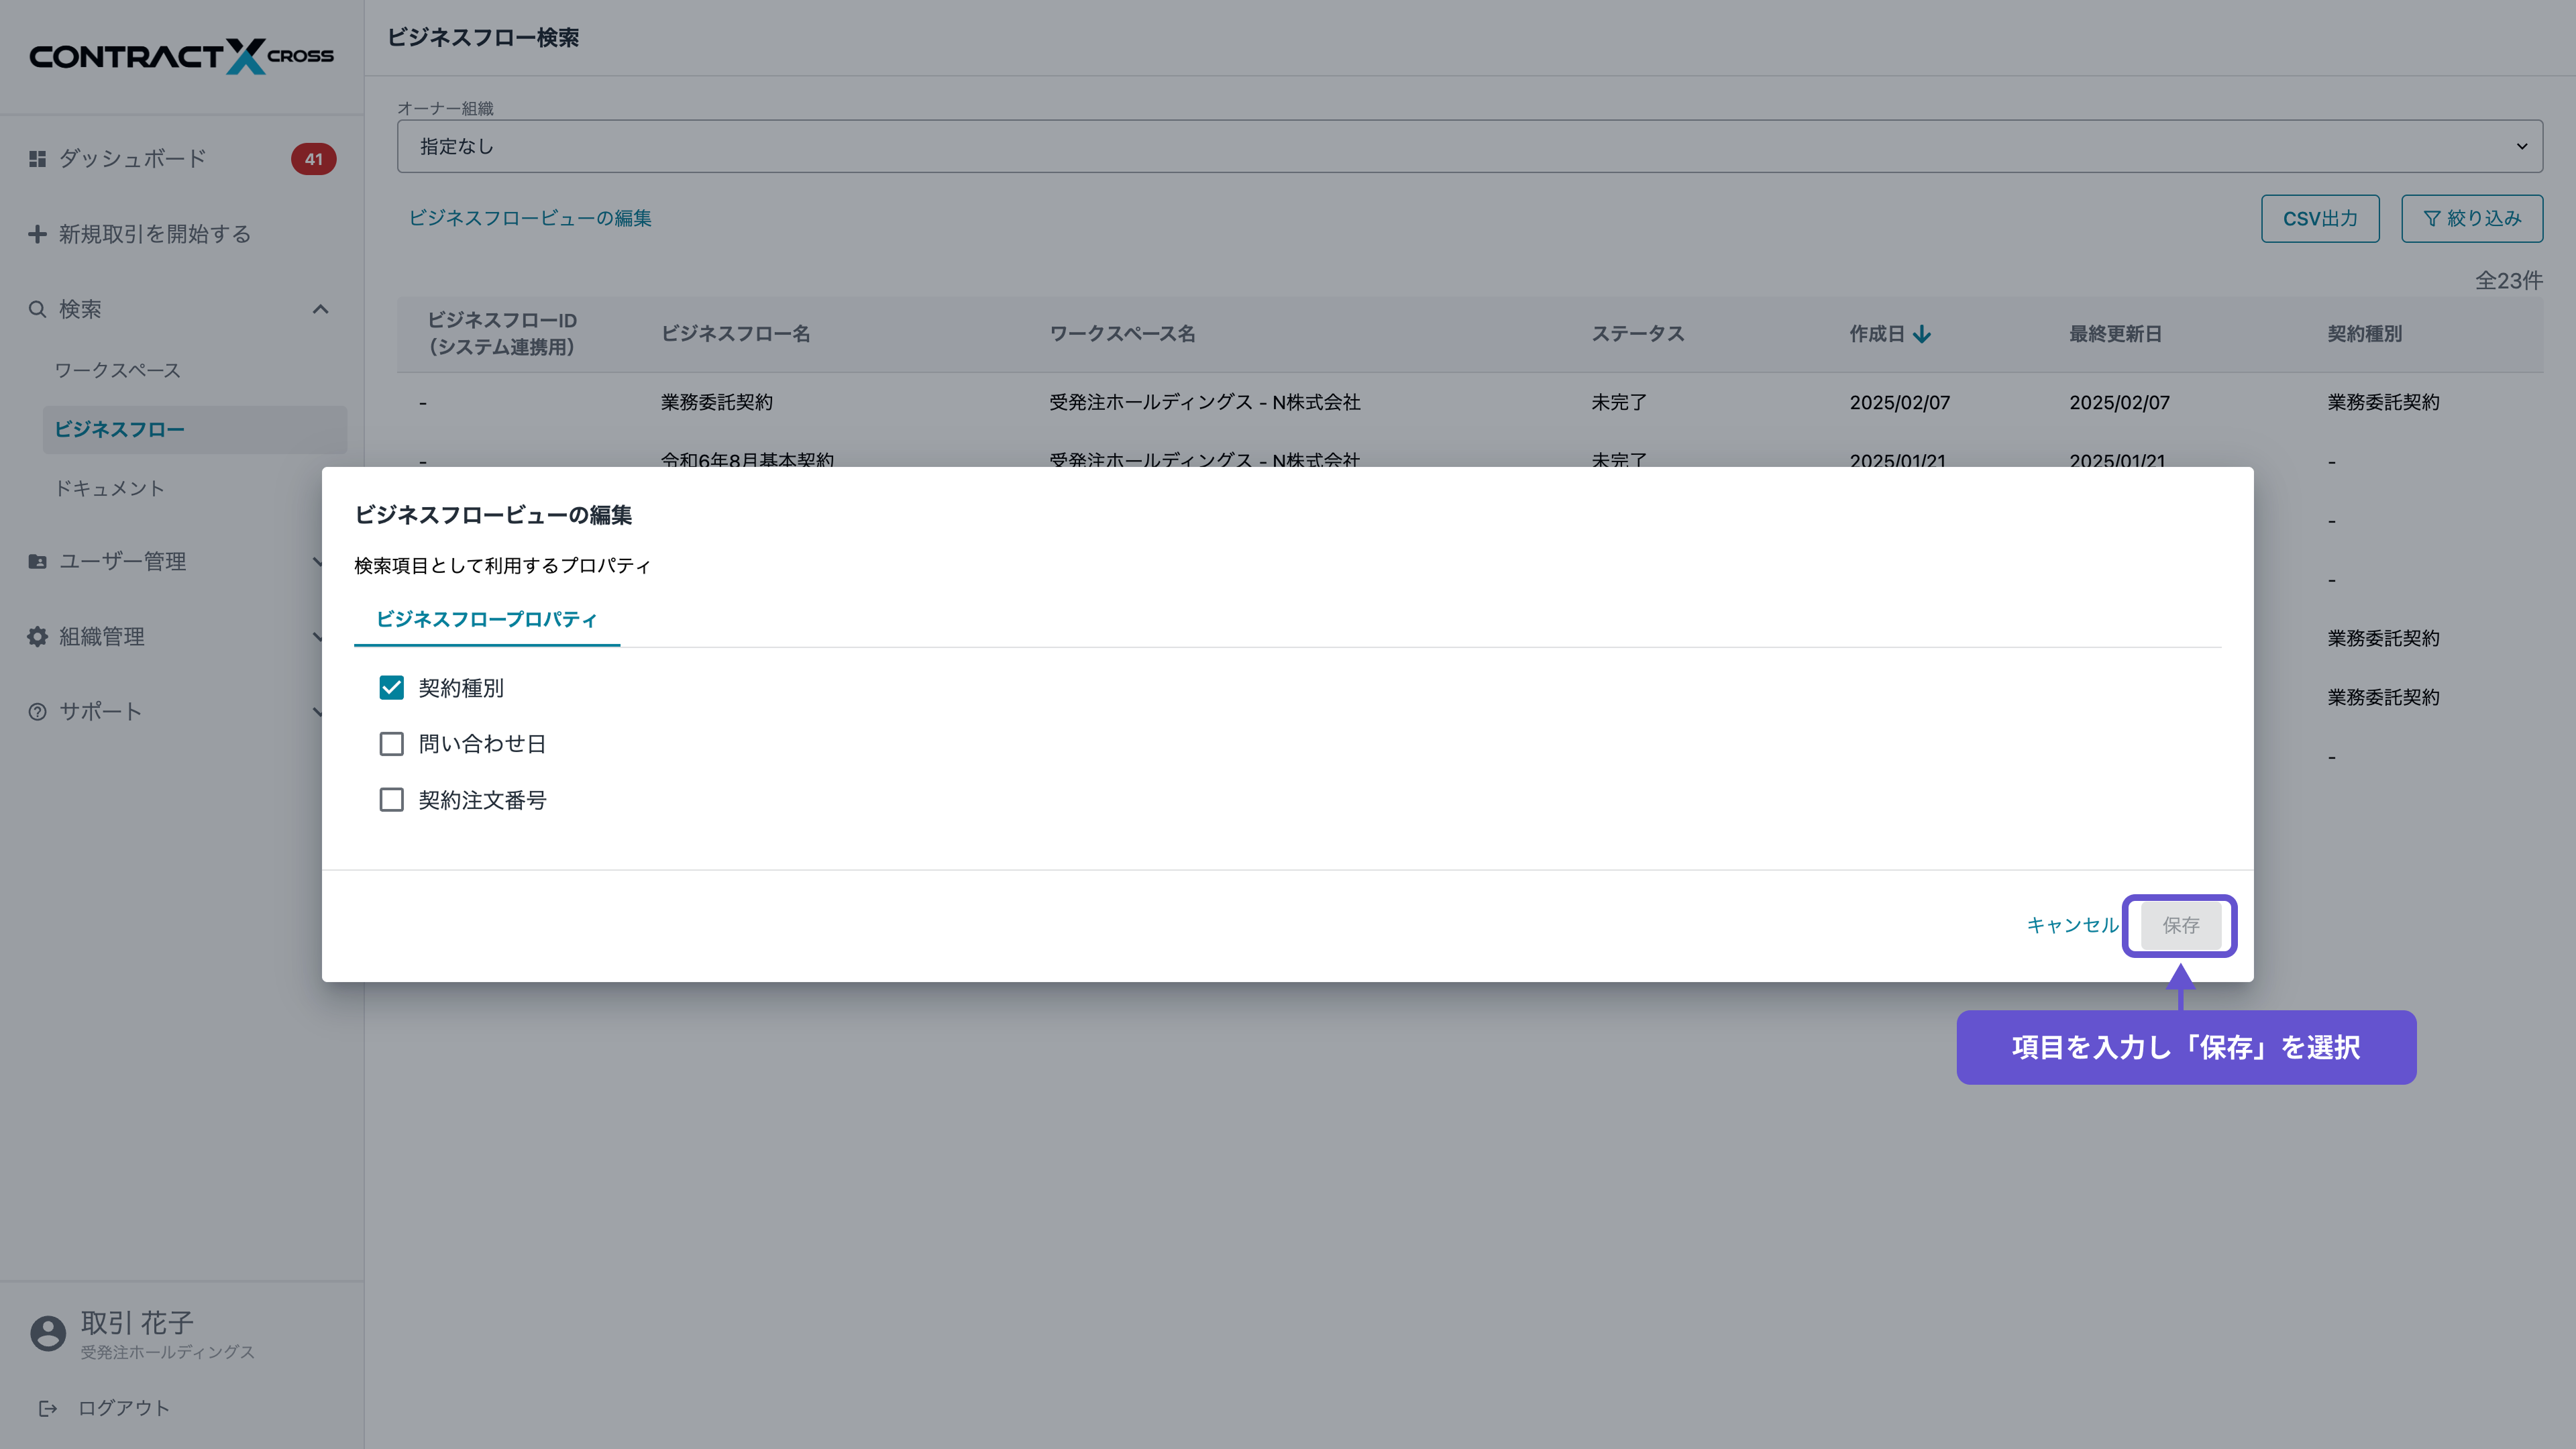Click the 41 notification badge
Viewport: 2576px width, 1449px height.
point(313,159)
